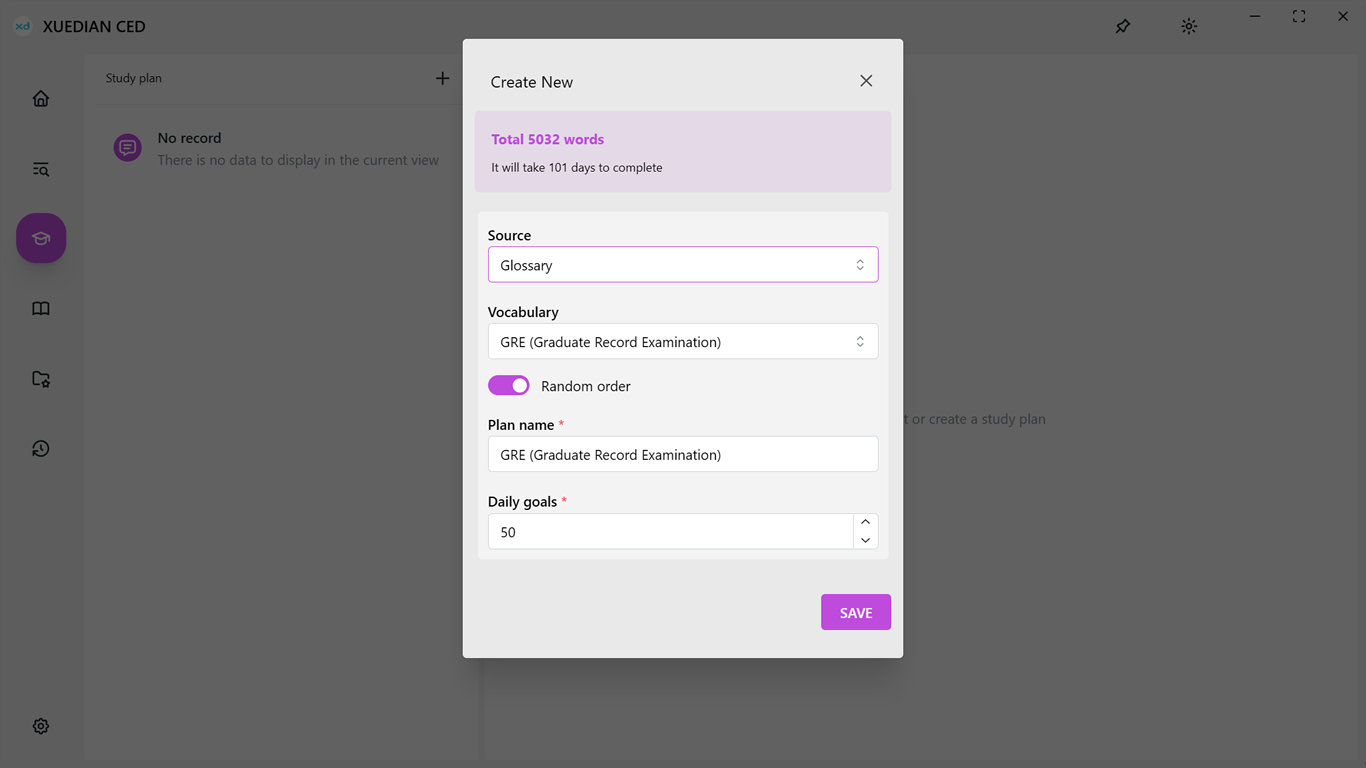Click the Random order label
This screenshot has width=1366, height=768.
pos(586,386)
